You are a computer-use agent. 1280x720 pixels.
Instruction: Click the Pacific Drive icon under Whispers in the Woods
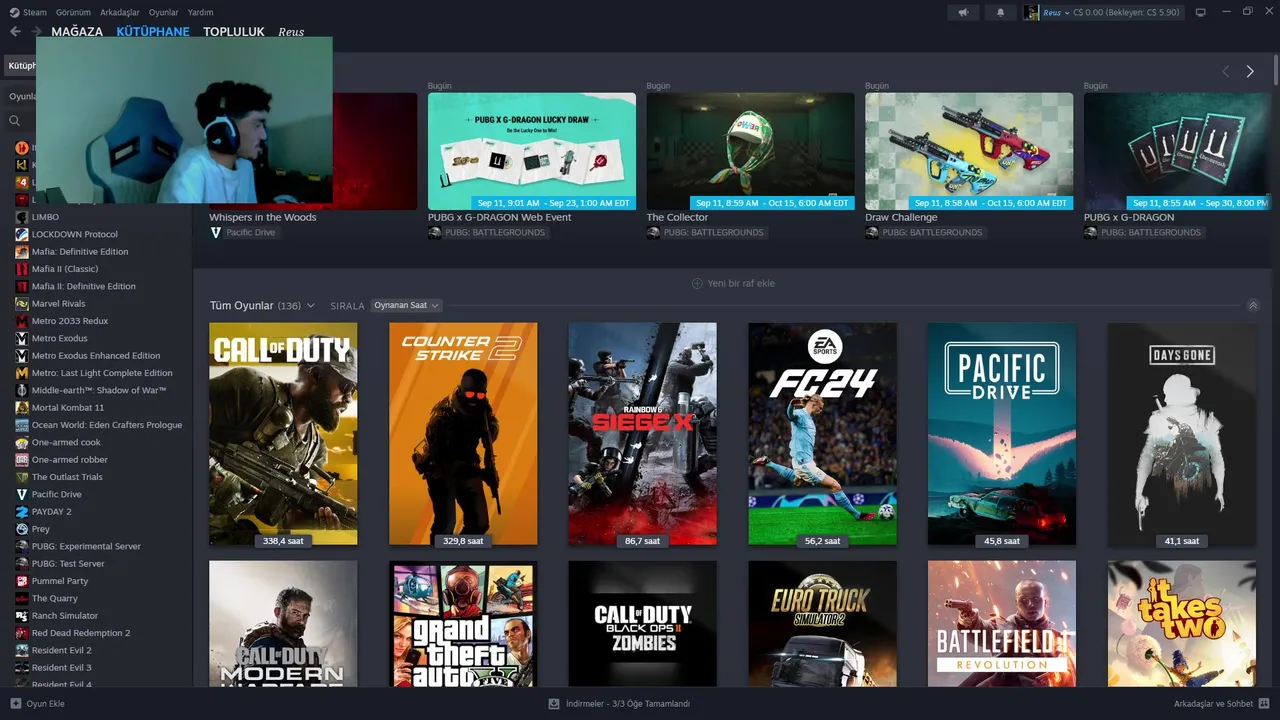[216, 232]
